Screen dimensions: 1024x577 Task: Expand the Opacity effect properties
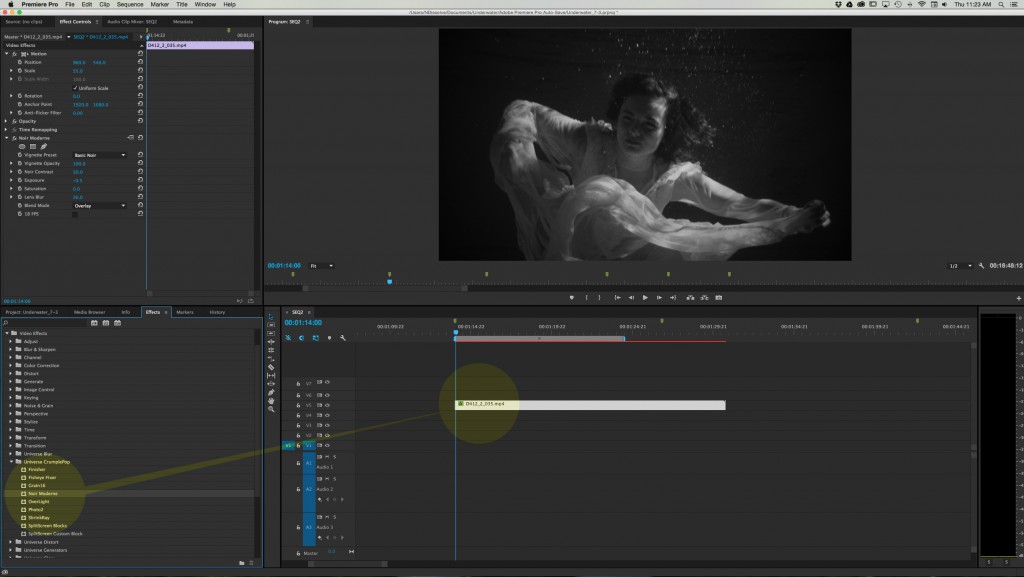7,121
